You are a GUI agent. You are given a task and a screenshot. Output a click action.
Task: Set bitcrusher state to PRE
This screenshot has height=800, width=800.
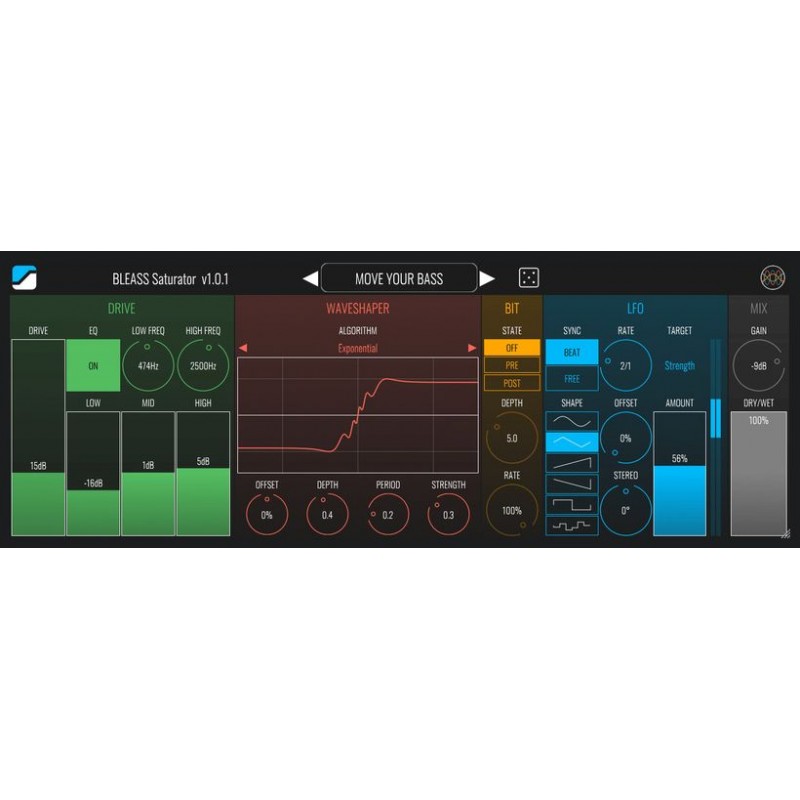tap(514, 366)
